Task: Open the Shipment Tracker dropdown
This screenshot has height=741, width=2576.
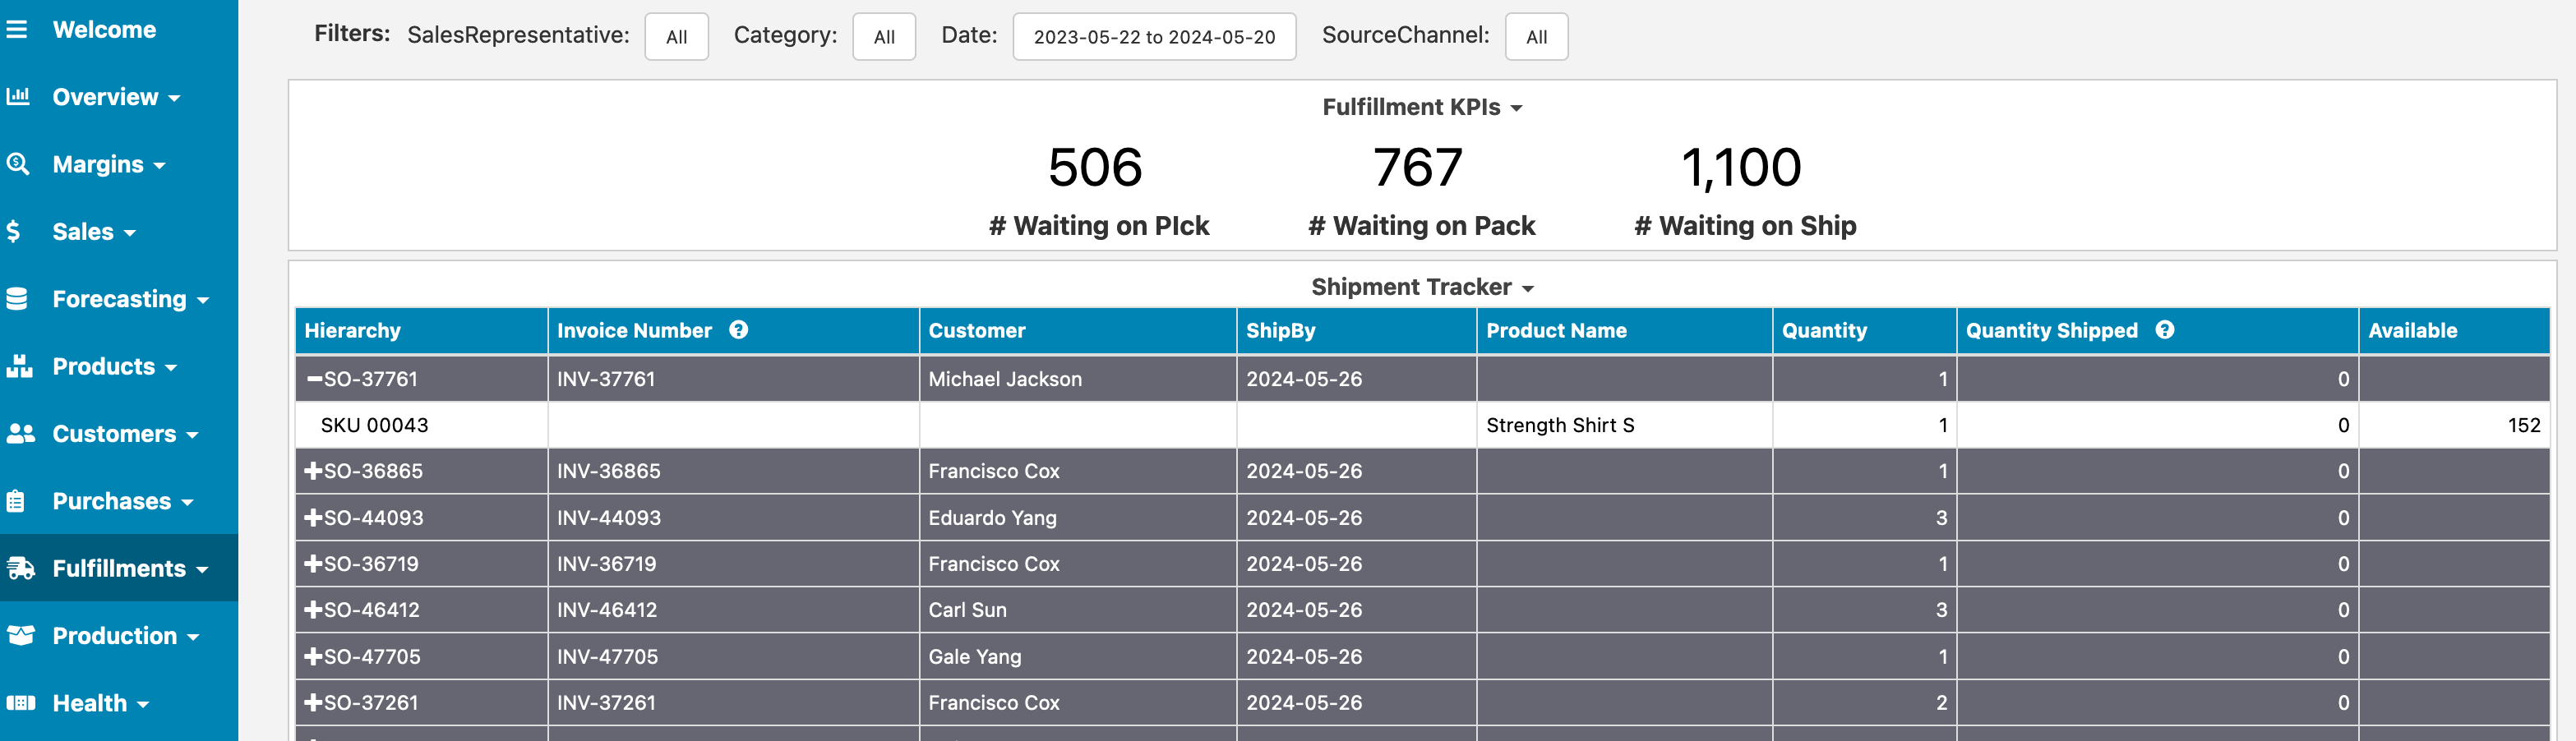Action: pyautogui.click(x=1421, y=287)
